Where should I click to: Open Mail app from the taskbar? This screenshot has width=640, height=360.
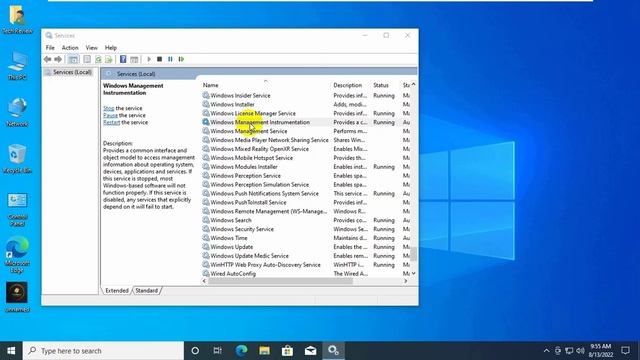[x=311, y=351]
